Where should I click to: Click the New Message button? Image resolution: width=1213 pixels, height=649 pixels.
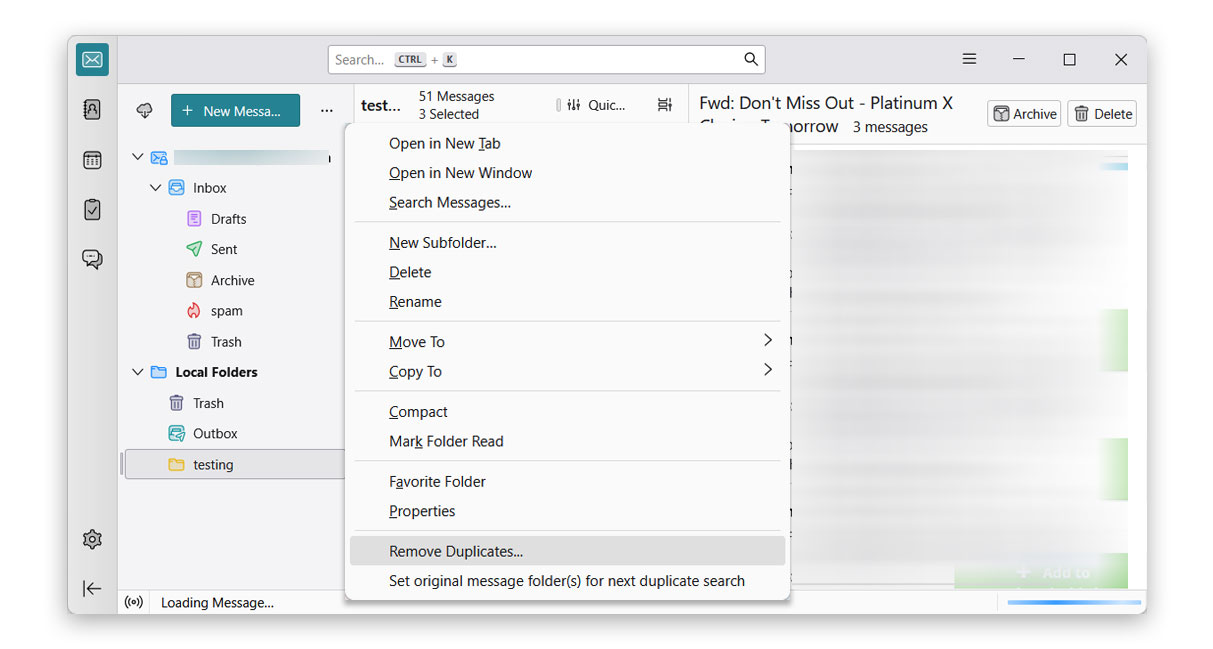pos(235,110)
